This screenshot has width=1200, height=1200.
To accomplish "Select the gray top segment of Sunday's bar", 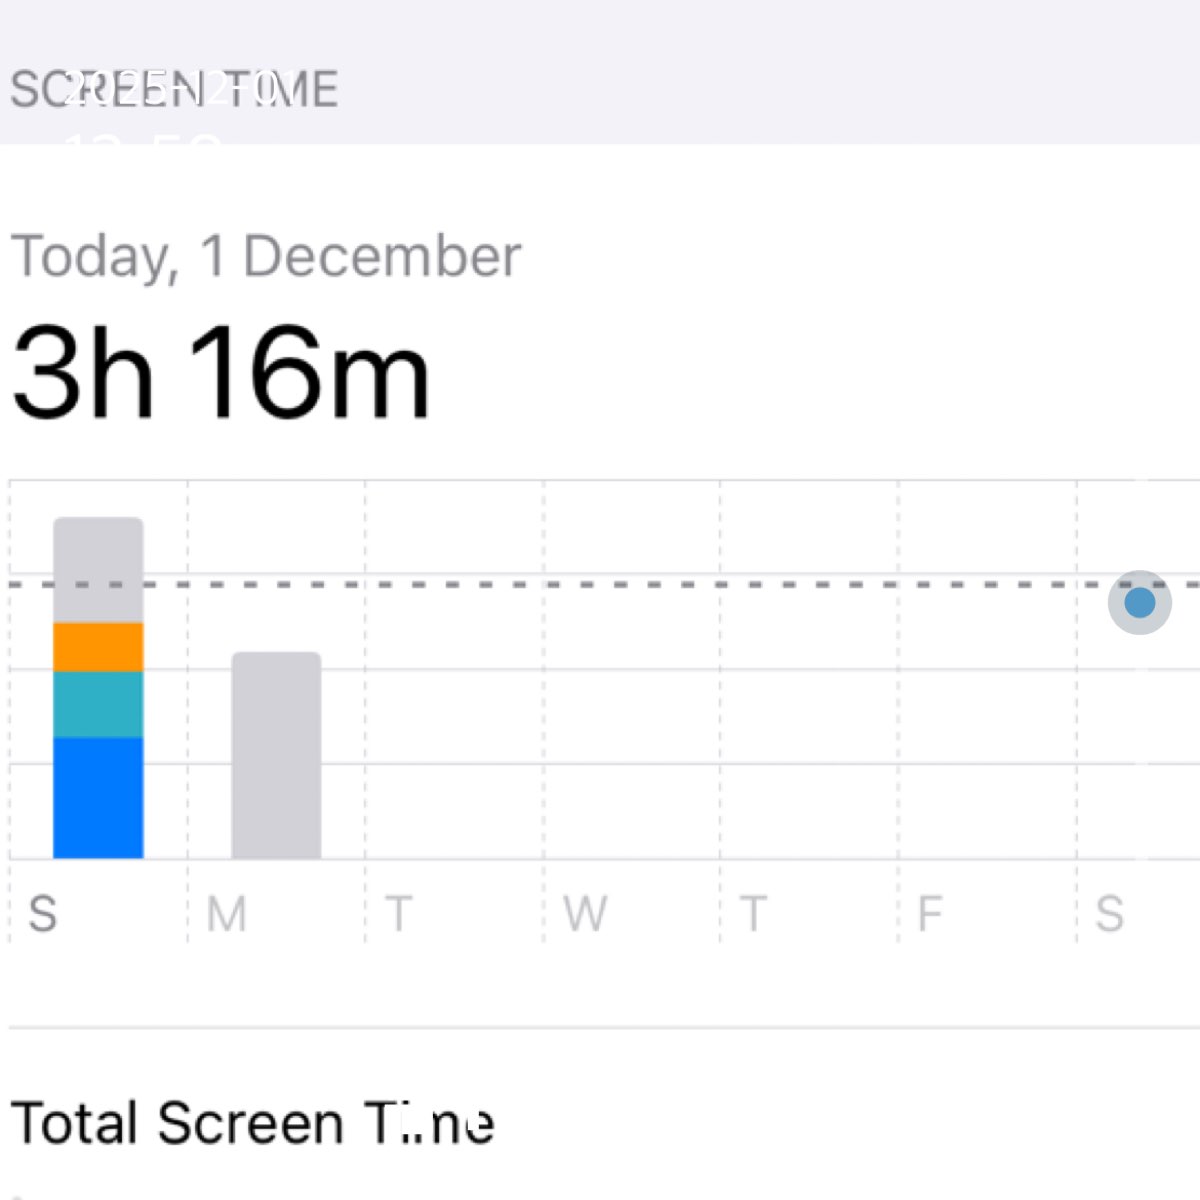I will pyautogui.click(x=98, y=568).
